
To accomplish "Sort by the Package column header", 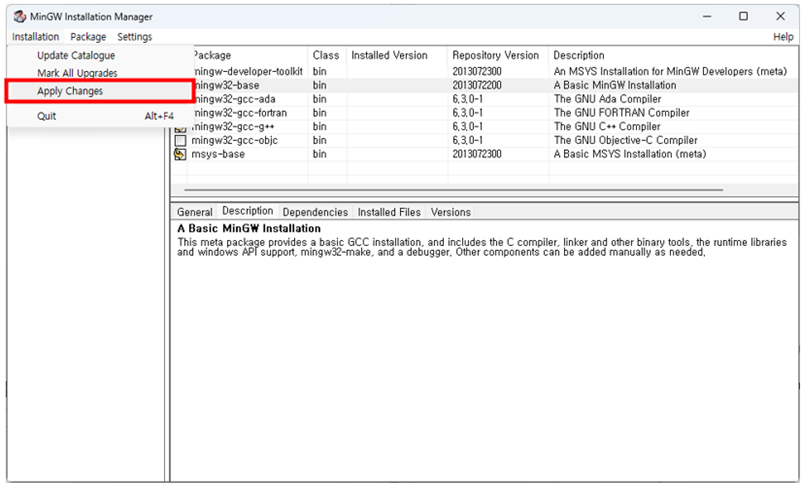I will click(250, 55).
